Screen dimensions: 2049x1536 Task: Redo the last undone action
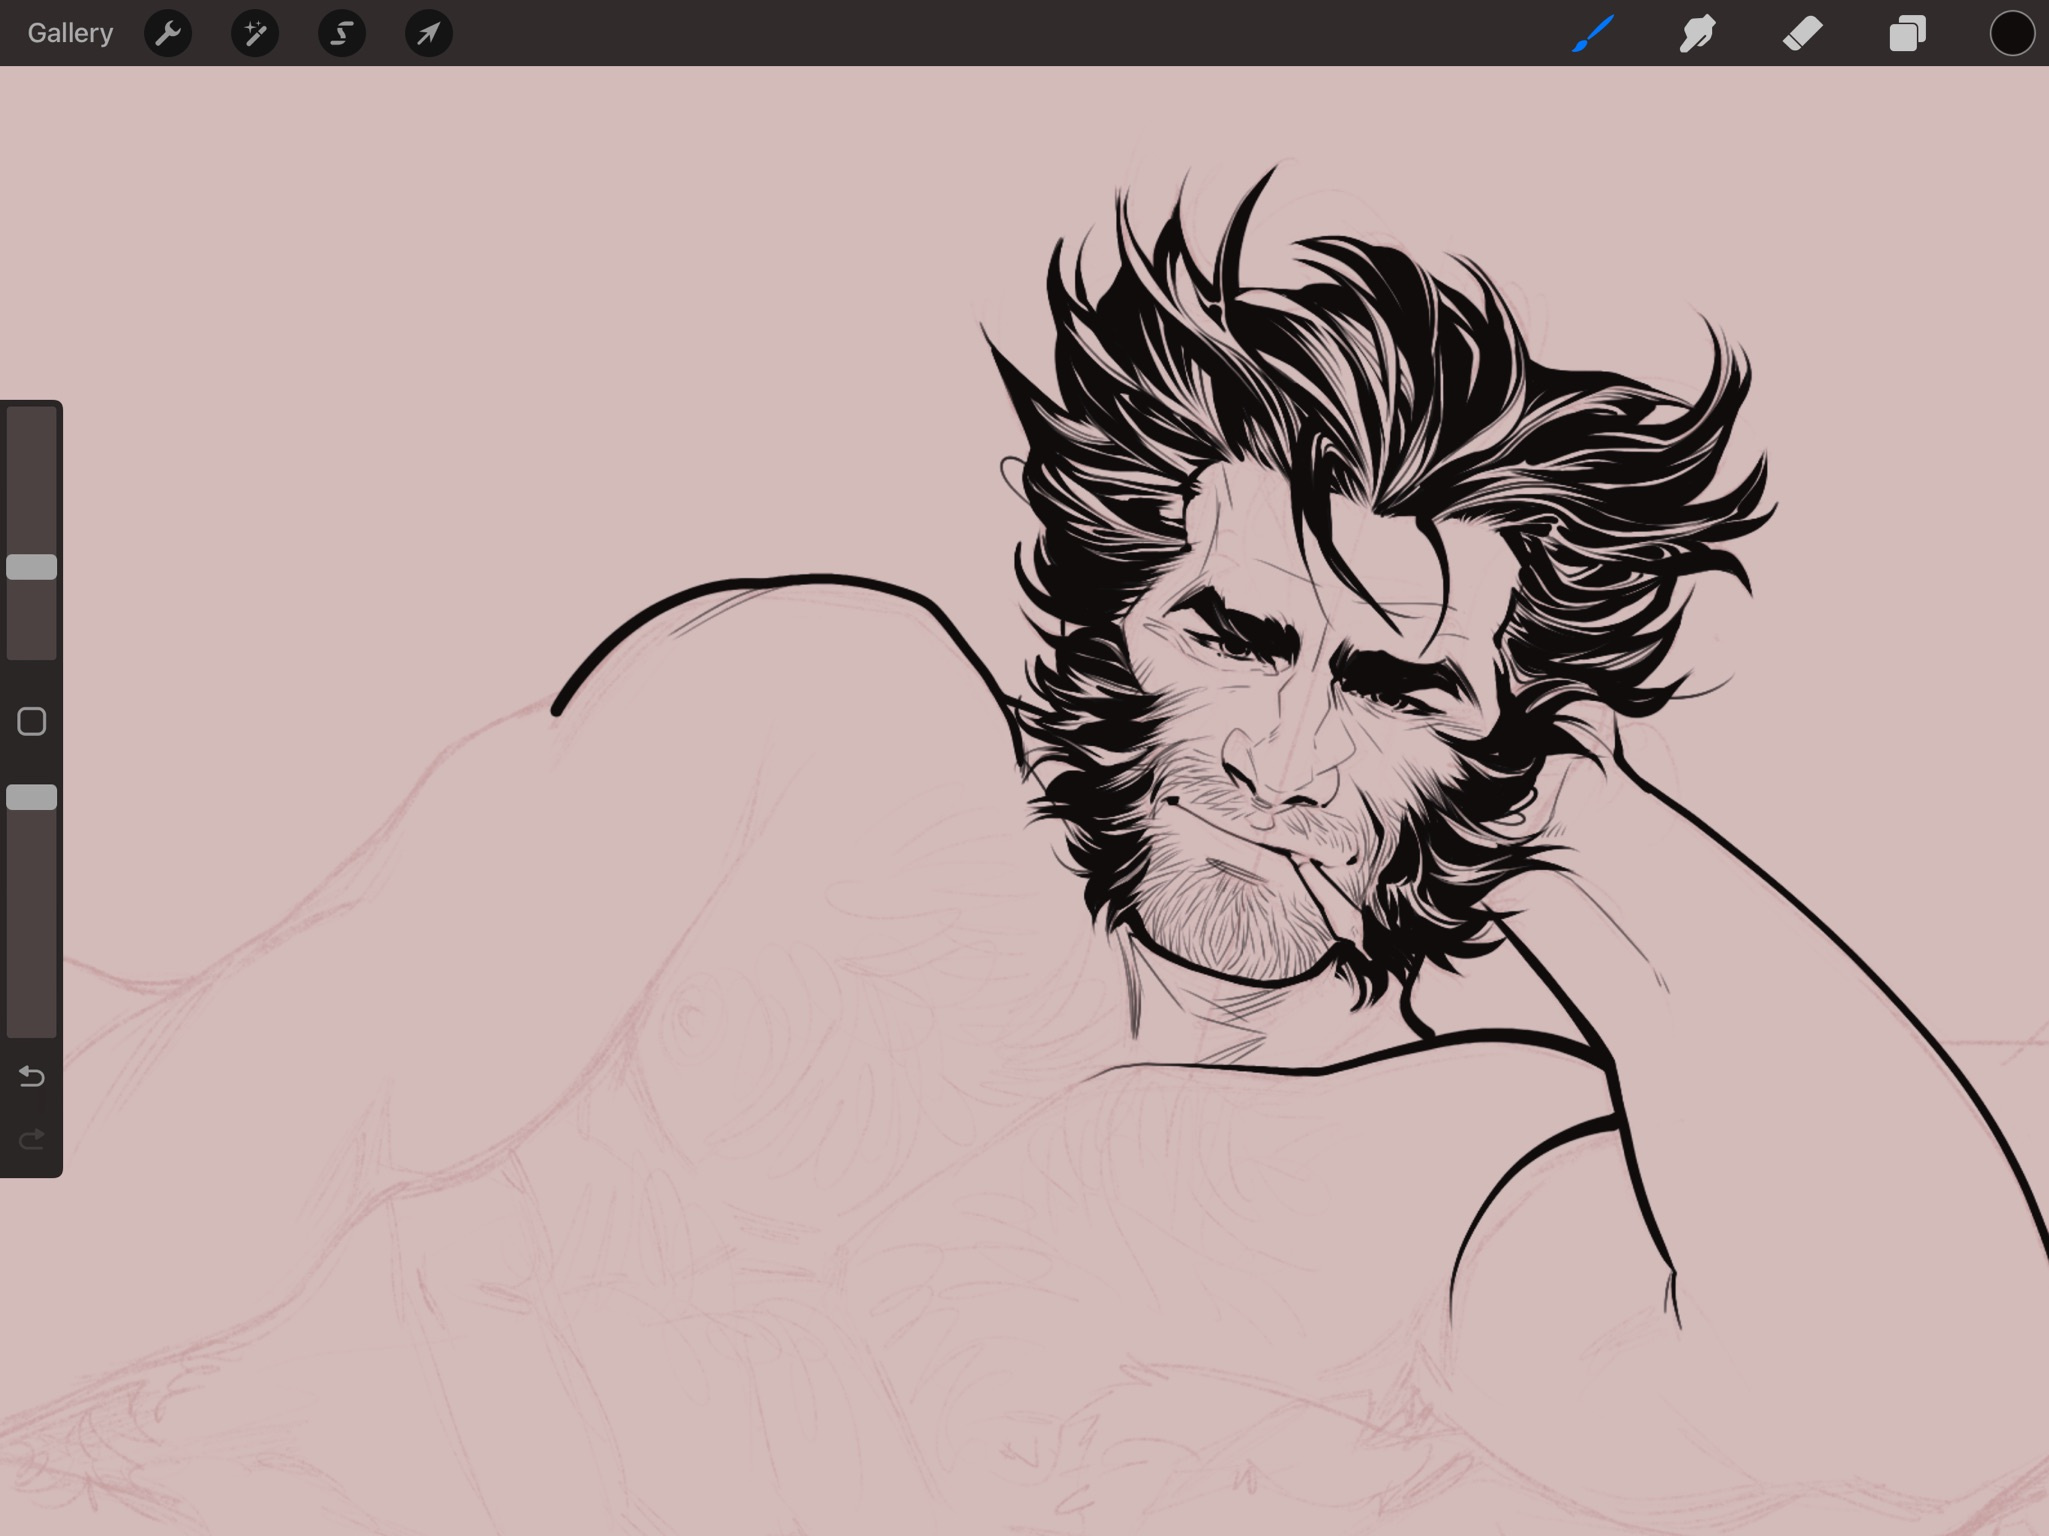tap(32, 1139)
